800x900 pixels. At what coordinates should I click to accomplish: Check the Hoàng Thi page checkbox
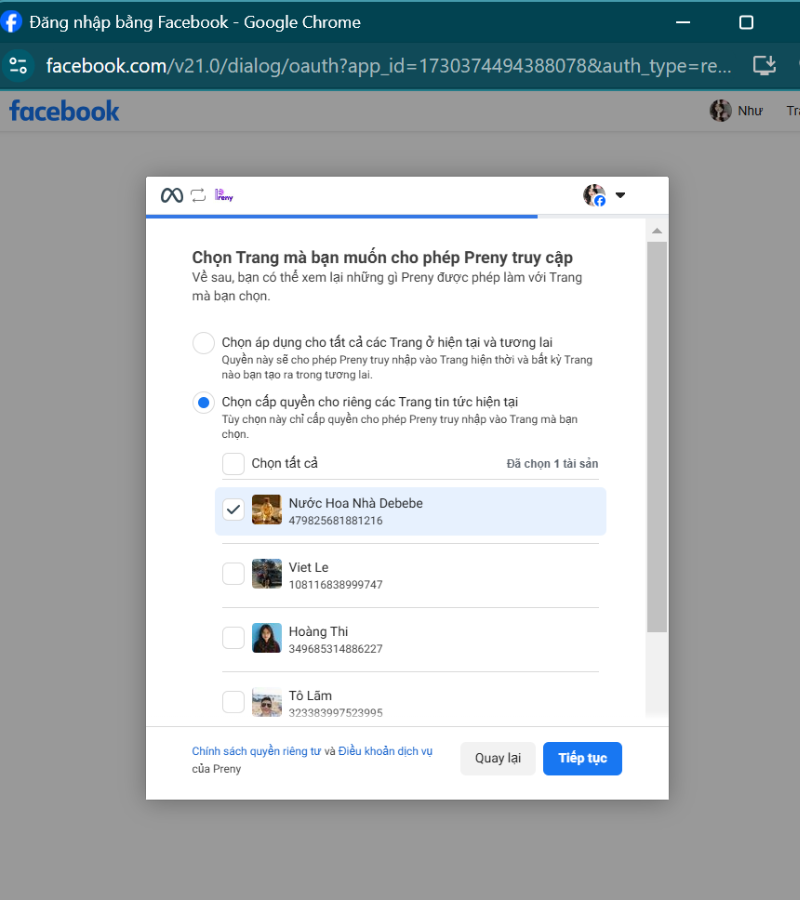233,638
